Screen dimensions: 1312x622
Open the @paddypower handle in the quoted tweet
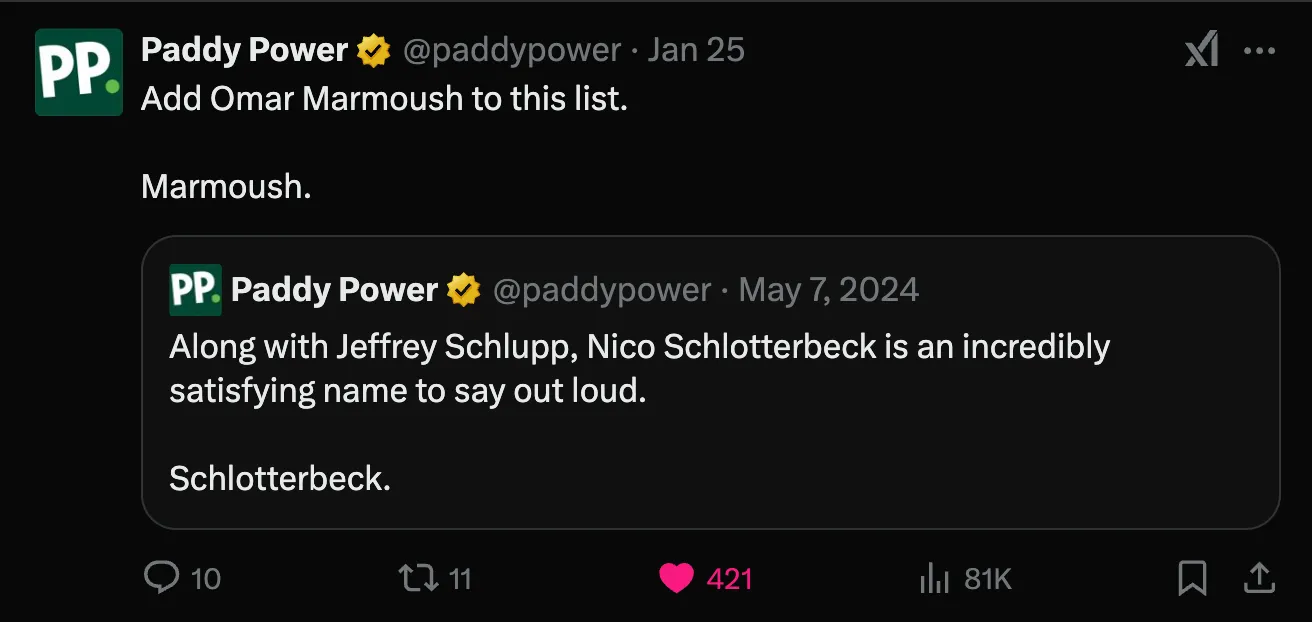pos(602,291)
